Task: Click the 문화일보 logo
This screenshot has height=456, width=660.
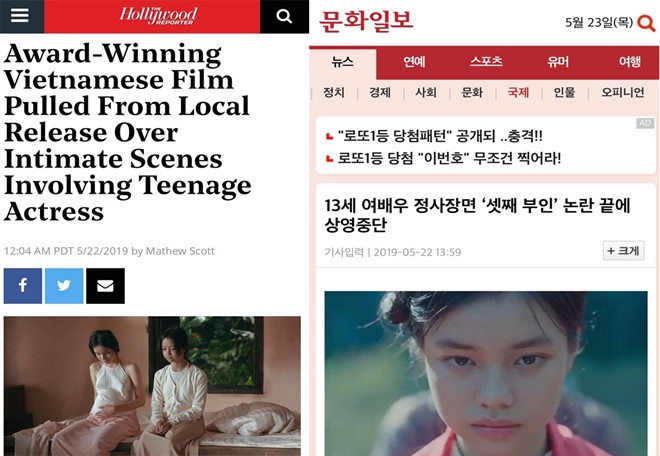Action: tap(366, 21)
